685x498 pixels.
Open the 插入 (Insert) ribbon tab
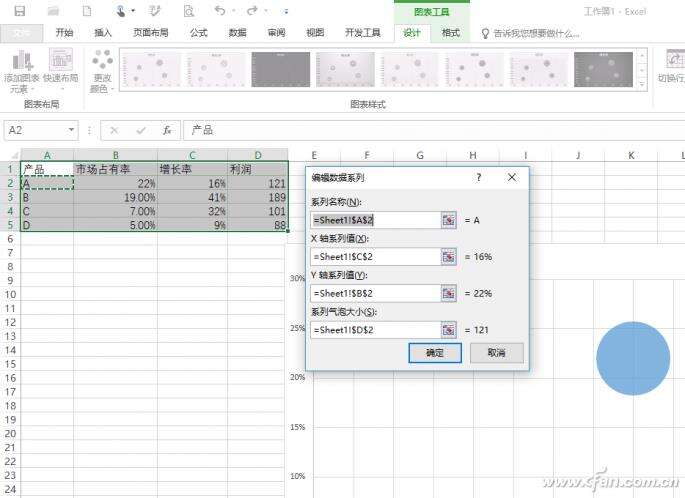coord(103,33)
